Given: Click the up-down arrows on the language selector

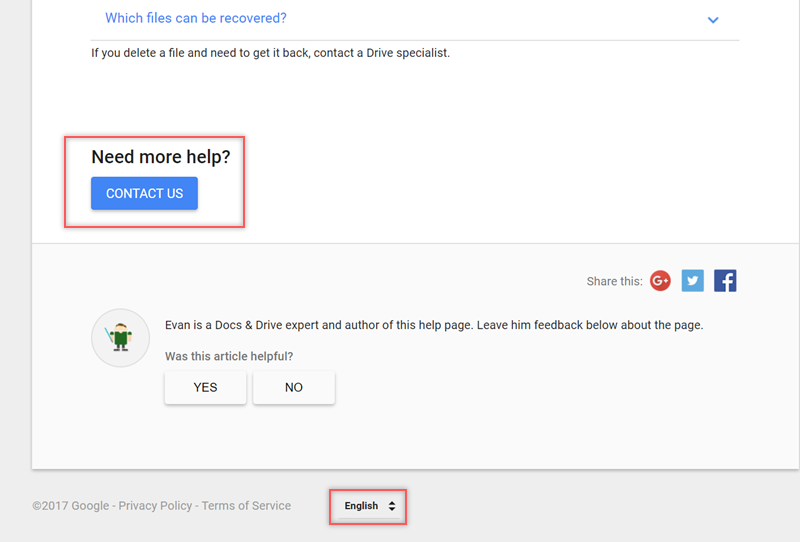Looking at the screenshot, I should (x=392, y=506).
